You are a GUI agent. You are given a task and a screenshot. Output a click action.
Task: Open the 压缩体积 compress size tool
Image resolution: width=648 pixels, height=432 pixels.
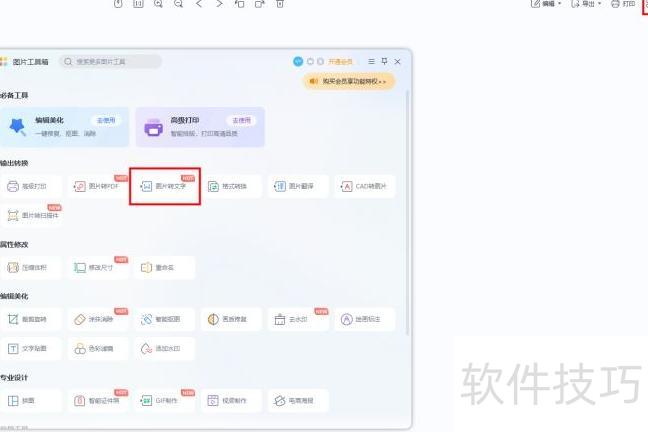(x=31, y=268)
